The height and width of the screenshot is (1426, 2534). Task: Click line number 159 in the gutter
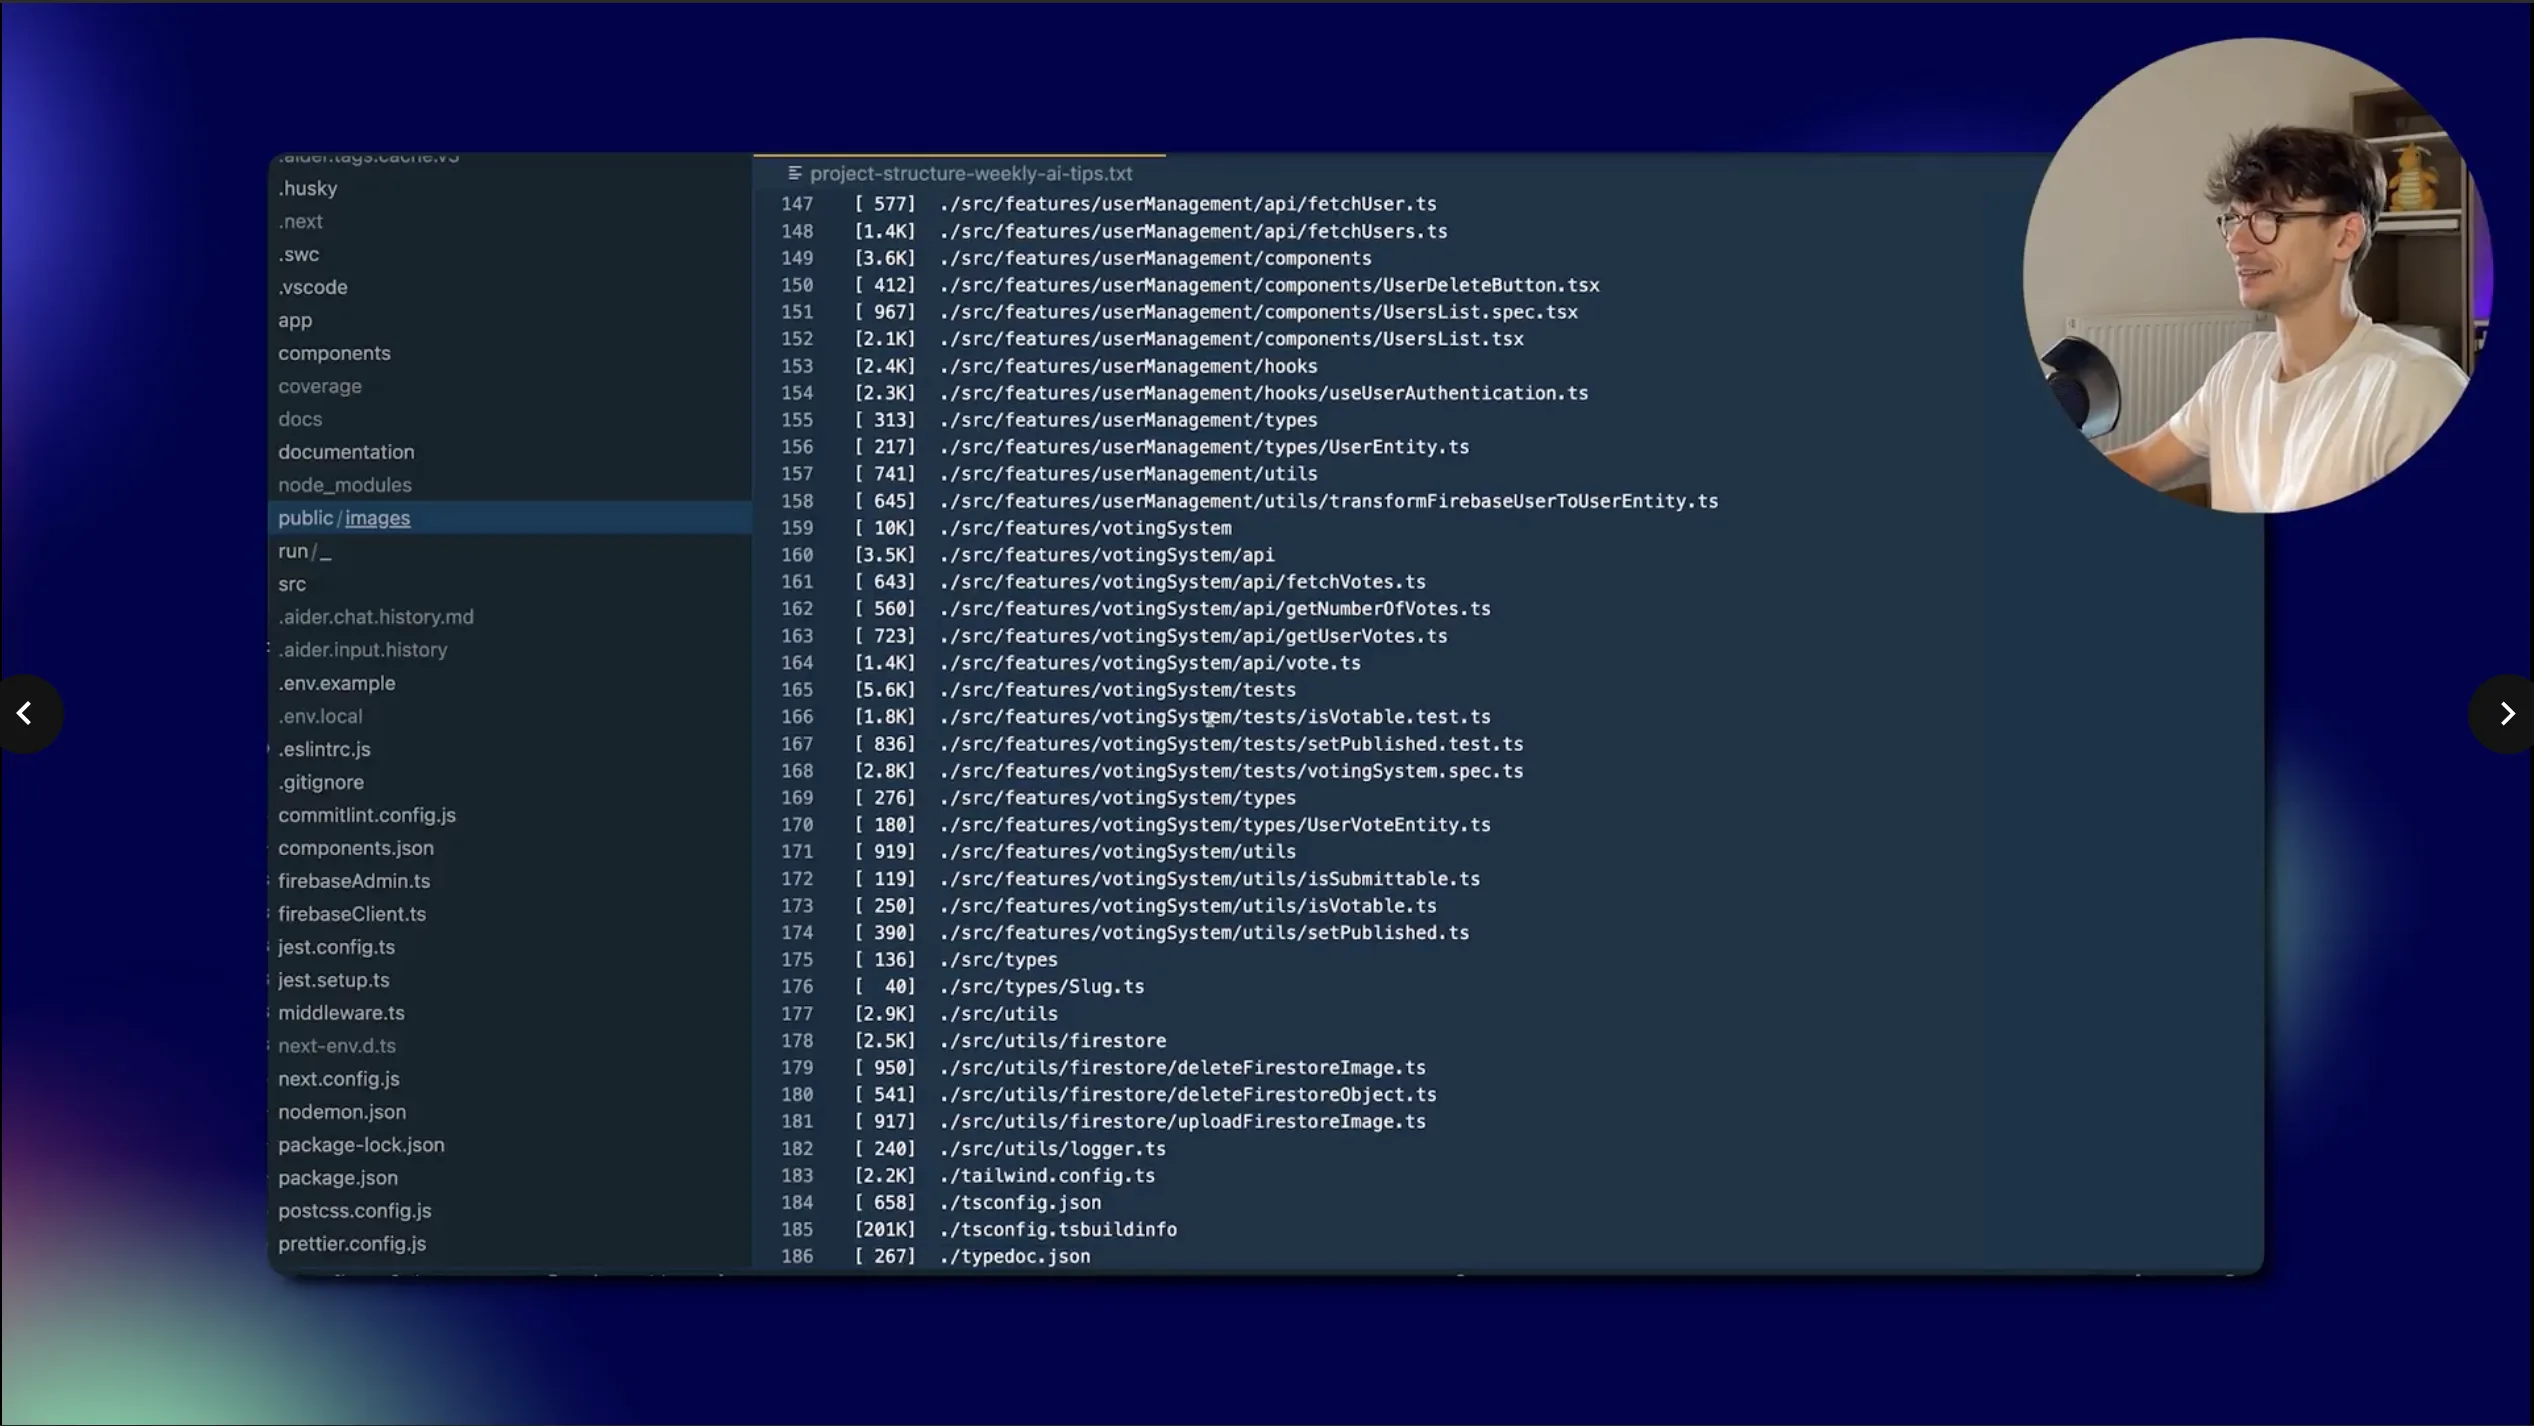(x=797, y=528)
